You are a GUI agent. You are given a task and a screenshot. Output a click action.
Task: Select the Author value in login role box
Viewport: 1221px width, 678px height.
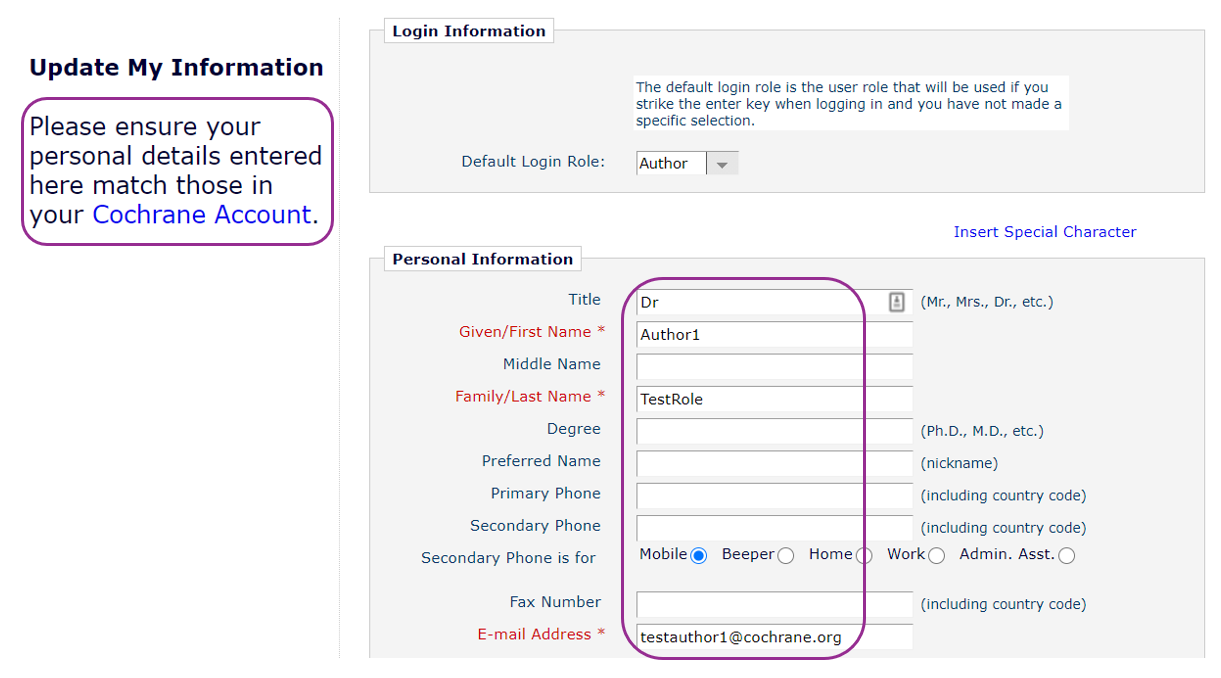[x=670, y=164]
